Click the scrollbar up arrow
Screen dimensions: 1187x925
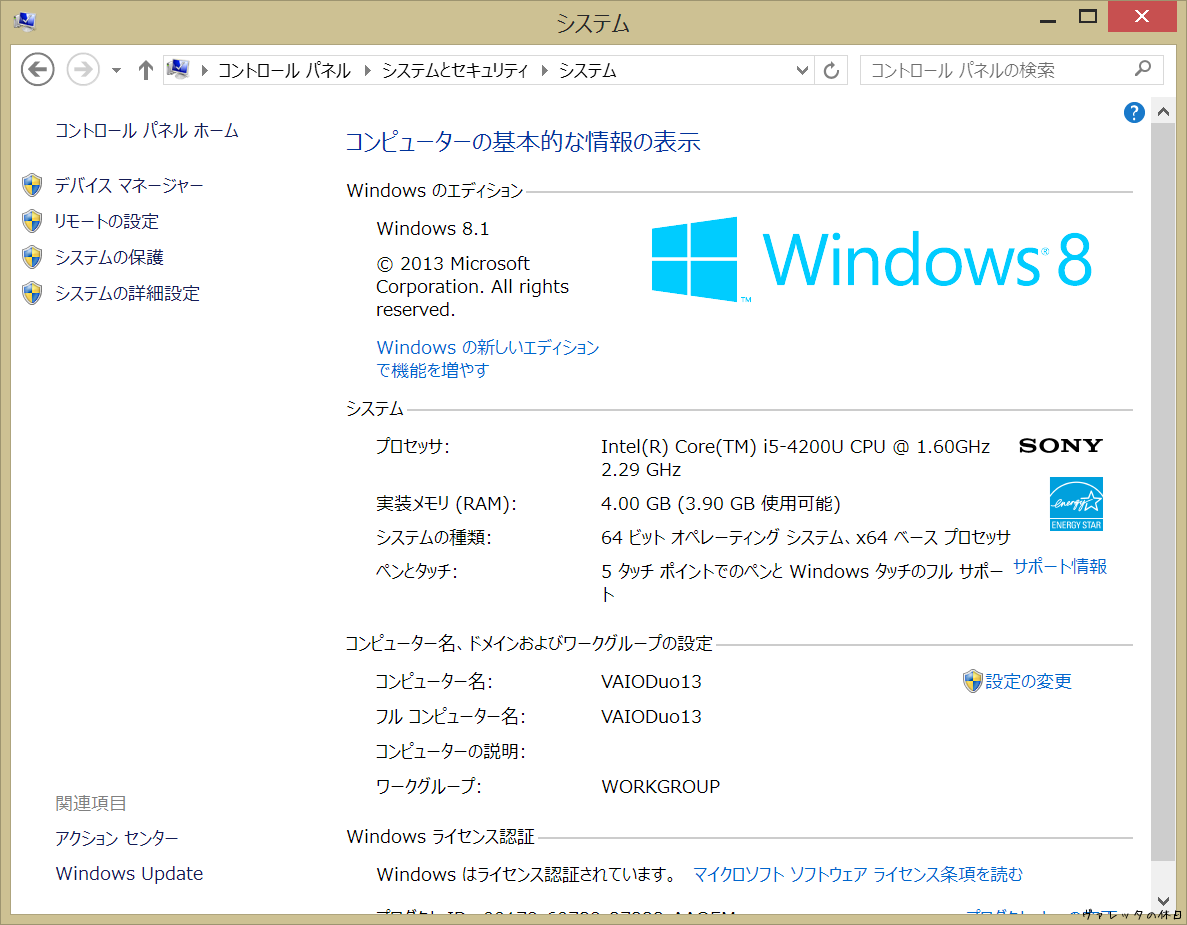point(1164,112)
